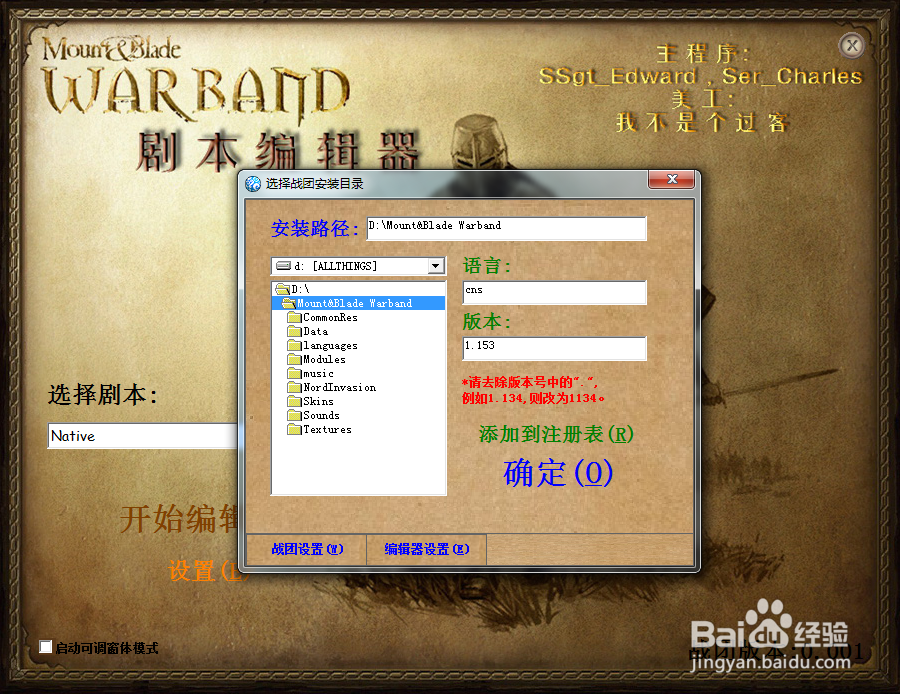Click the music folder icon
This screenshot has width=900, height=694.
point(294,373)
